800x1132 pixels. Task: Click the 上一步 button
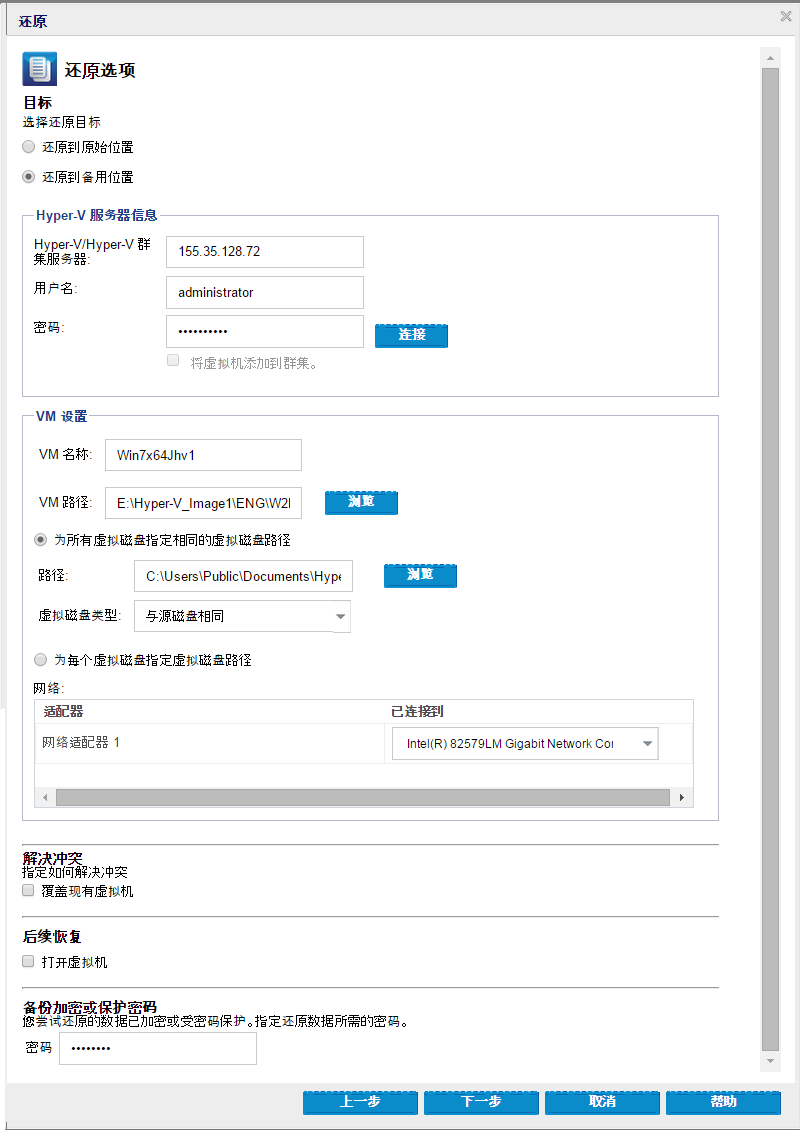(360, 1102)
